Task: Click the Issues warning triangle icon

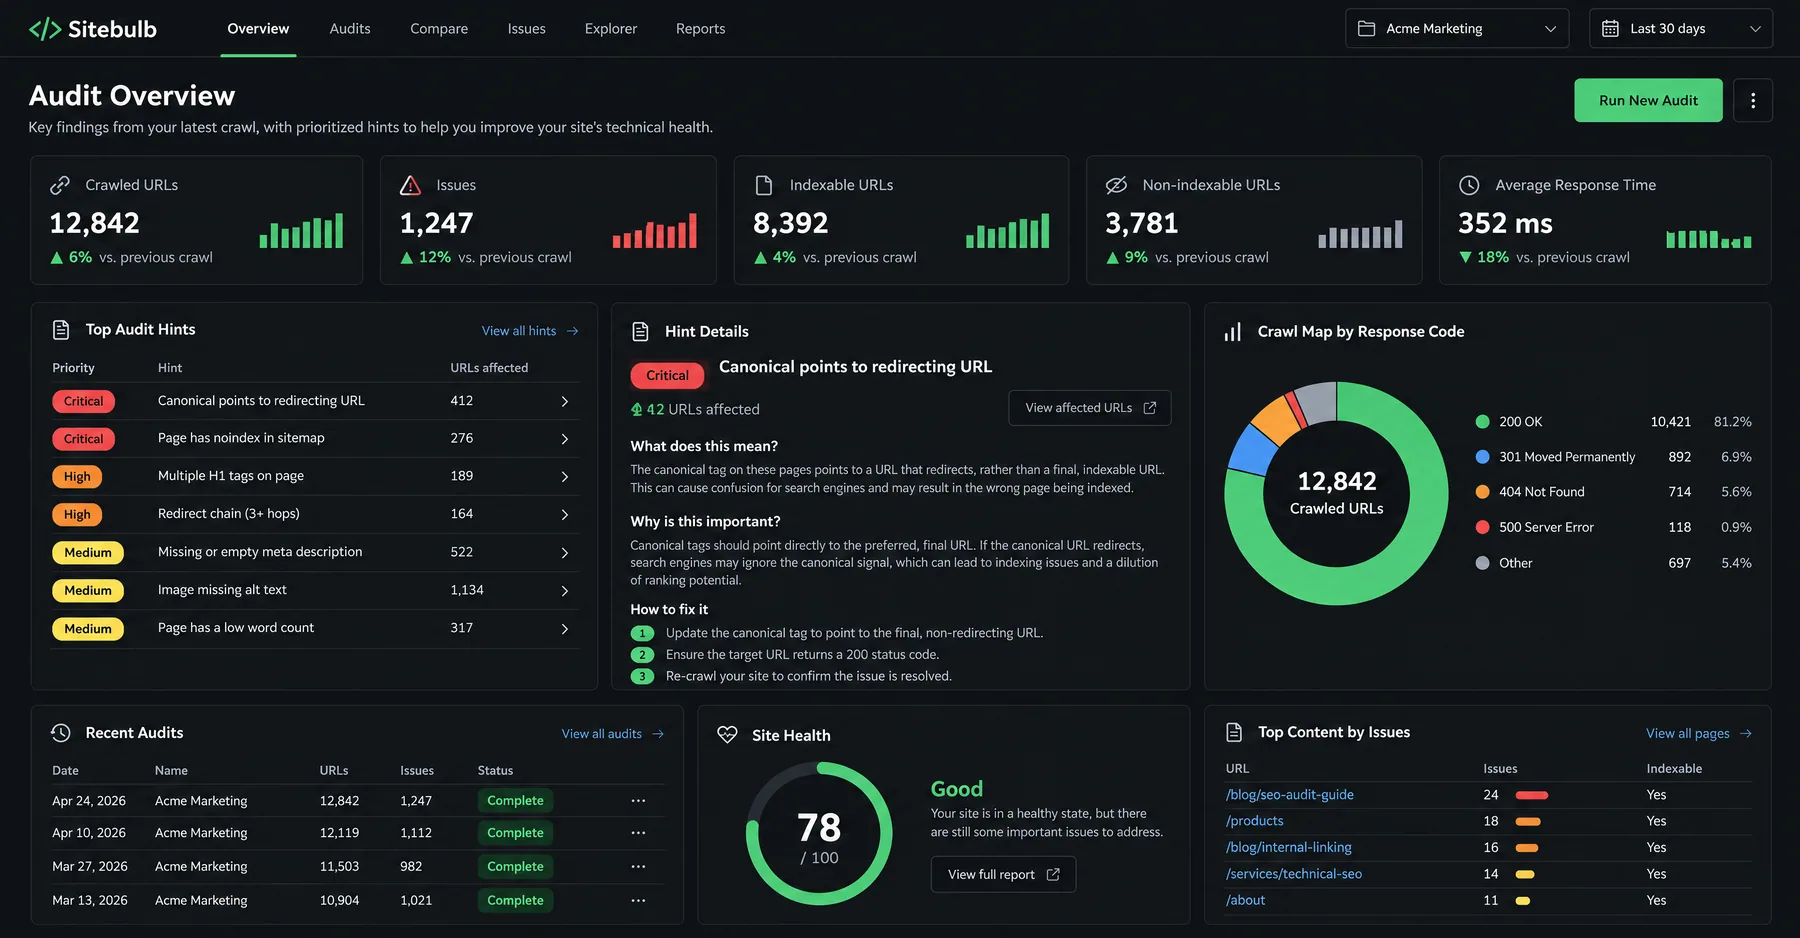Action: click(x=410, y=185)
